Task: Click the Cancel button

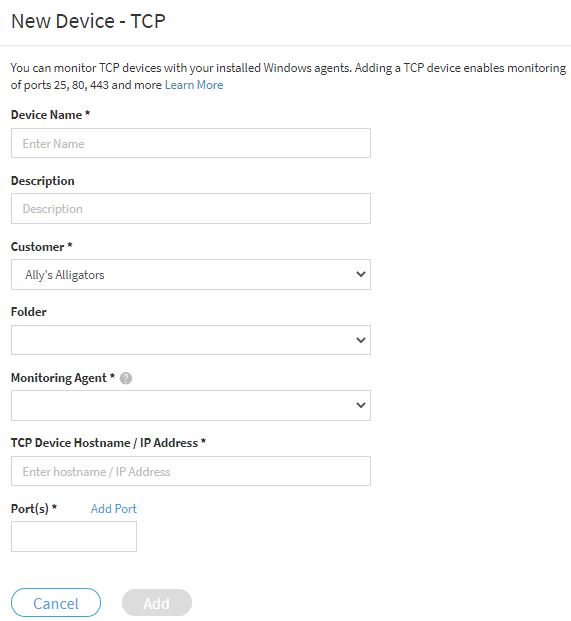Action: (x=56, y=603)
